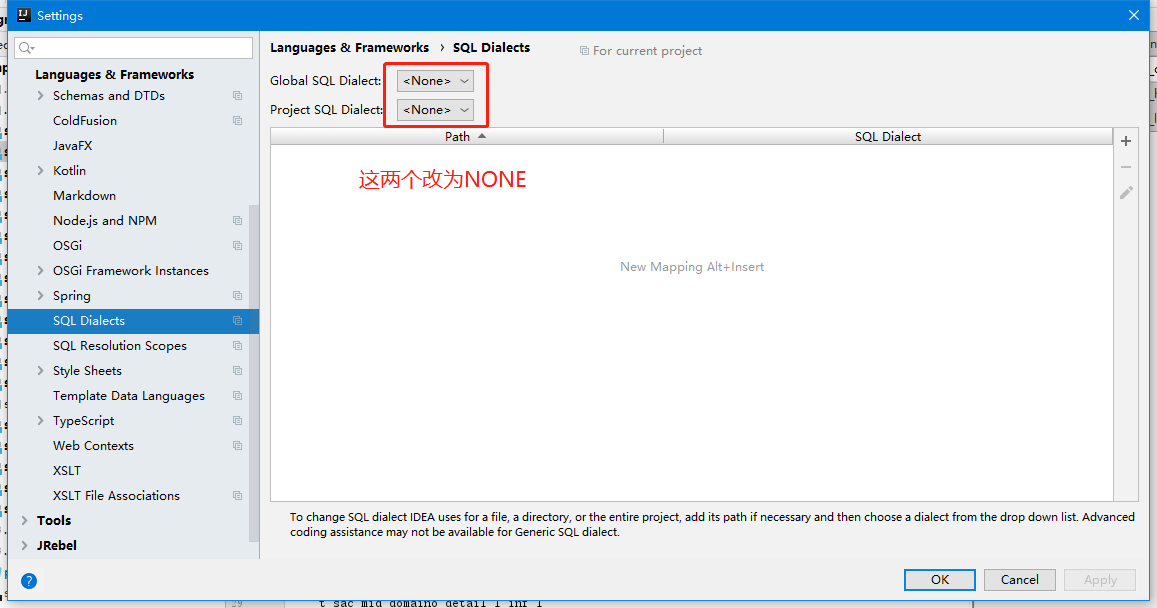Click the minus icon to remove mapping
The height and width of the screenshot is (608, 1157).
pyautogui.click(x=1126, y=167)
